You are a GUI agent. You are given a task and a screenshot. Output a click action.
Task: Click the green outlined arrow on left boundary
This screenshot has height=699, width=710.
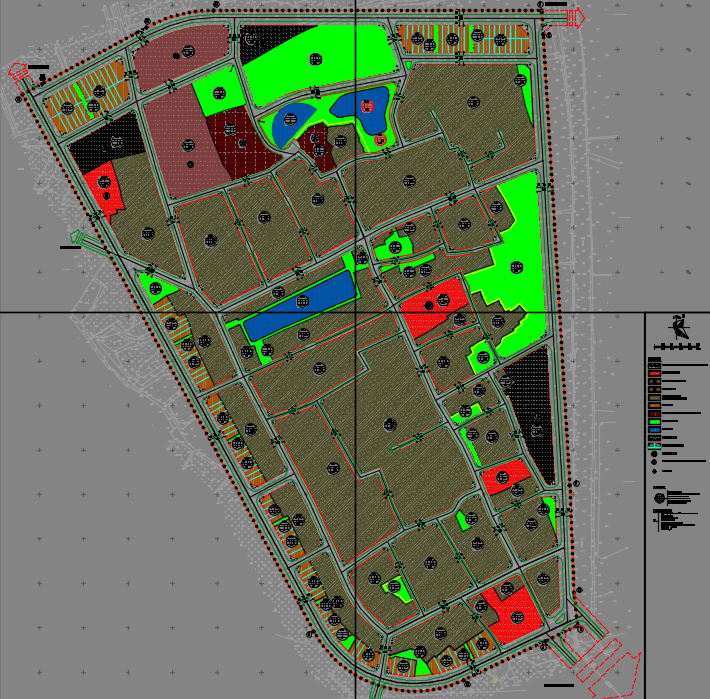click(76, 238)
